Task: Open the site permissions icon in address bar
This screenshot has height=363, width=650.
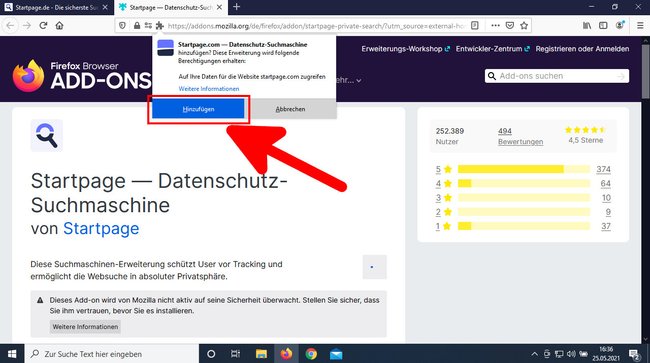Action: [148, 26]
